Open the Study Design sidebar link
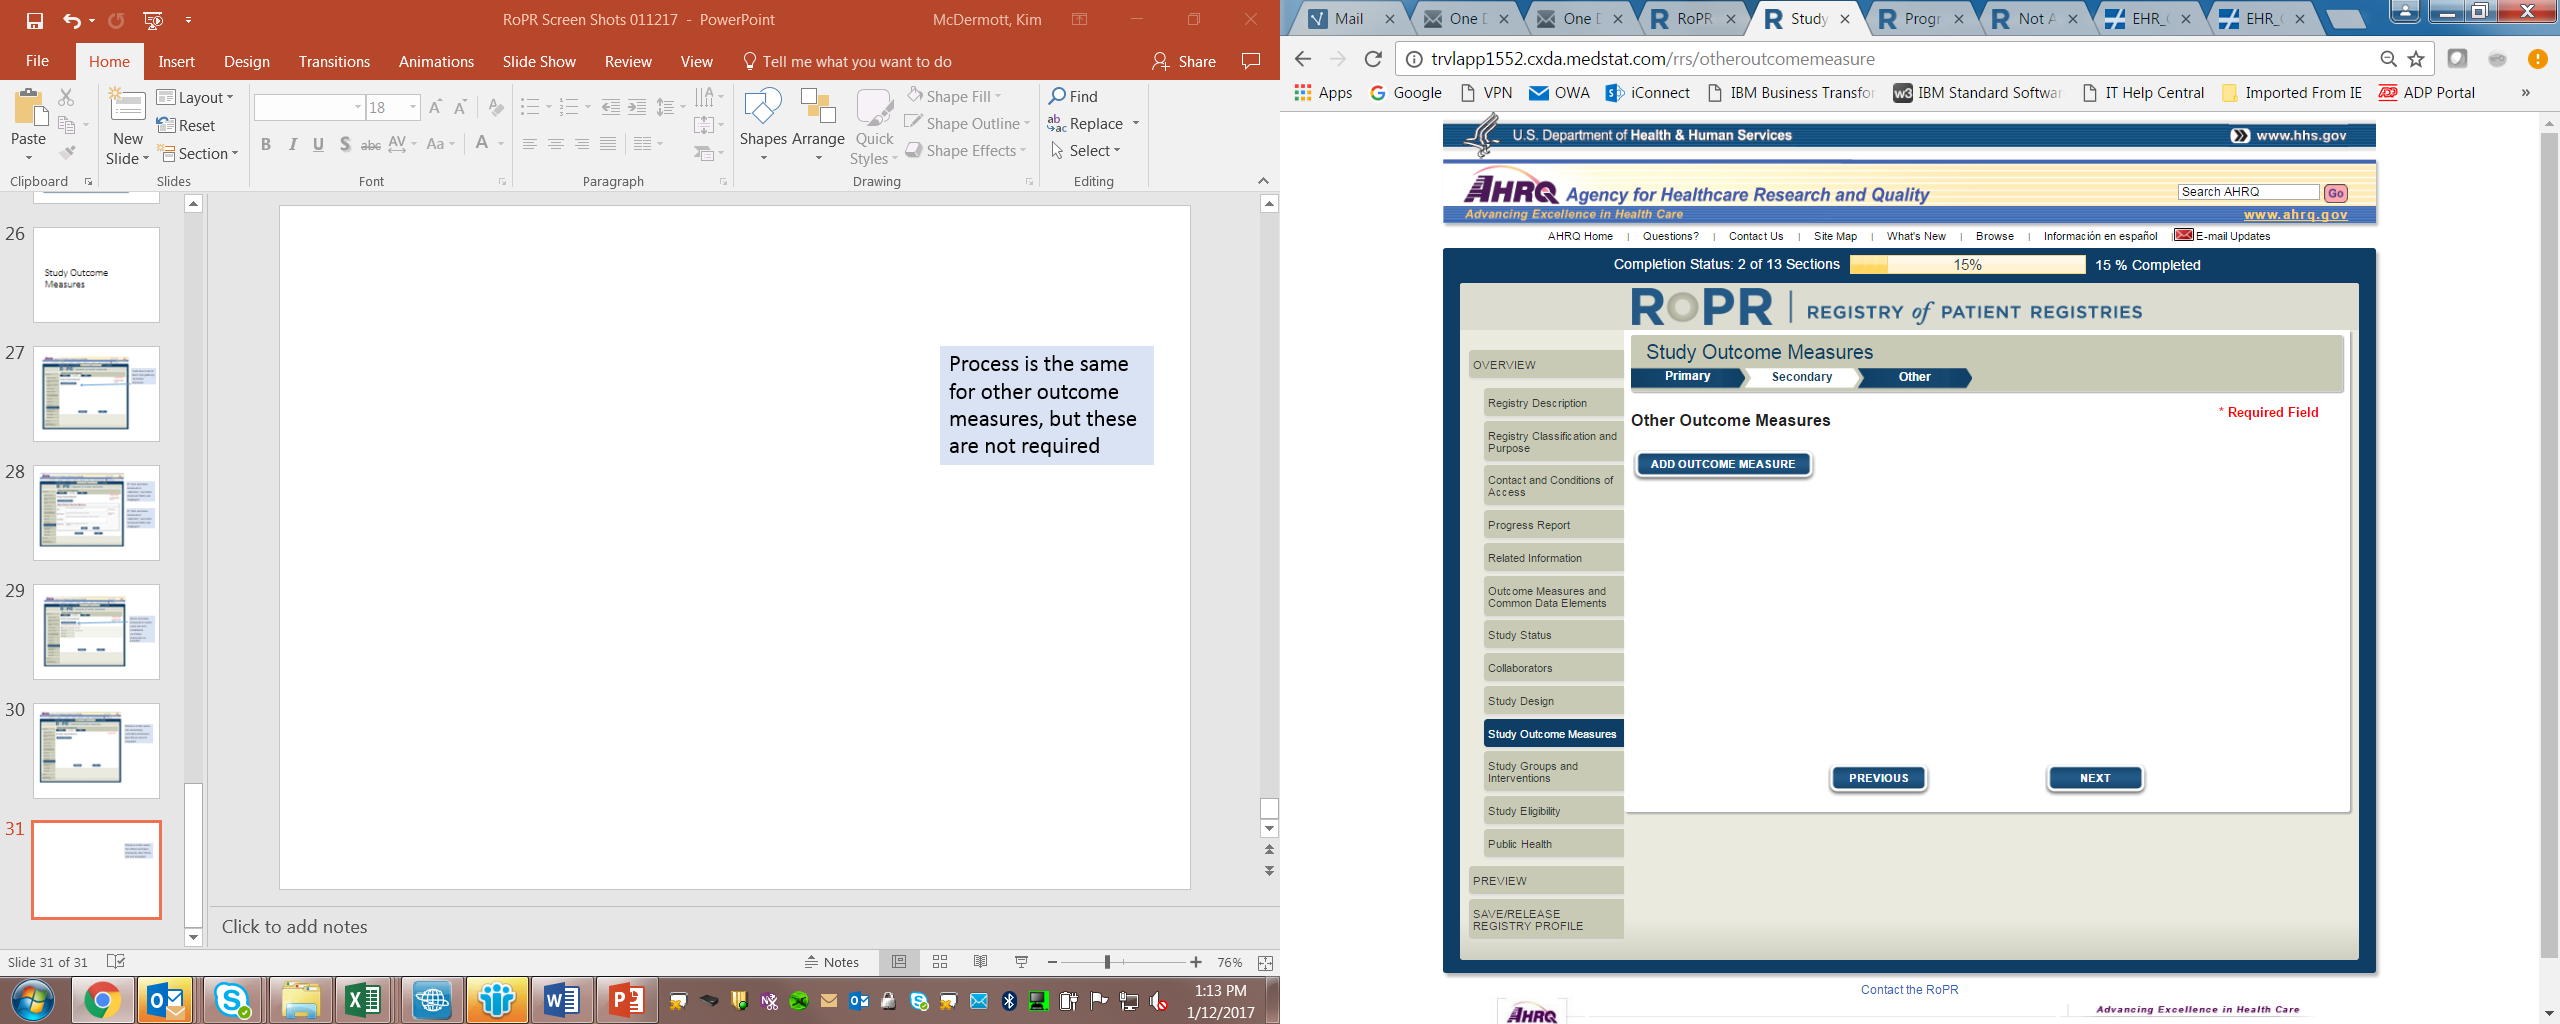 pyautogui.click(x=1553, y=701)
